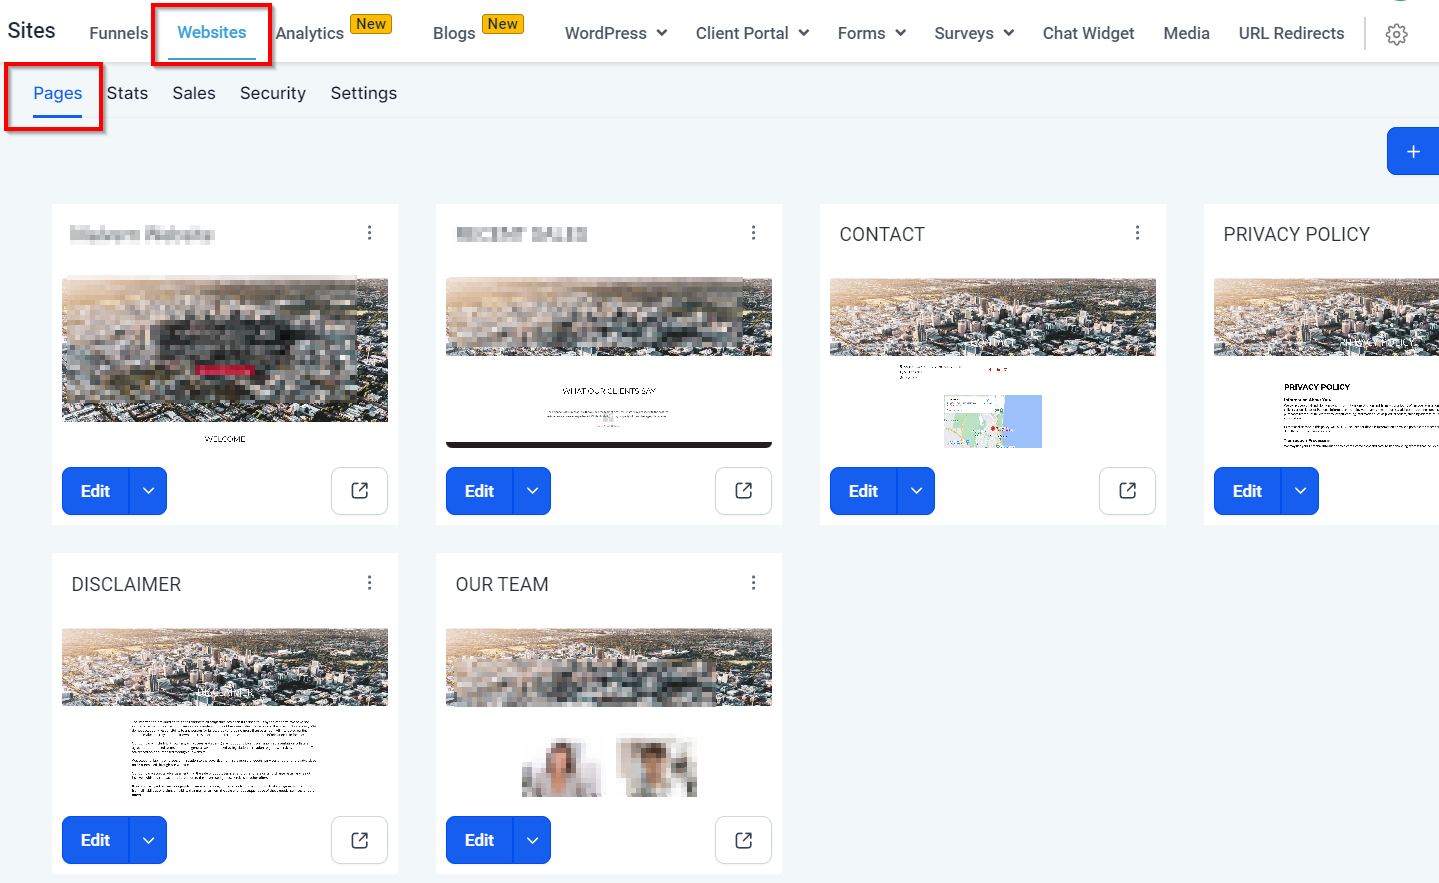Click the blue plus add page button
The width and height of the screenshot is (1439, 883).
pyautogui.click(x=1413, y=151)
